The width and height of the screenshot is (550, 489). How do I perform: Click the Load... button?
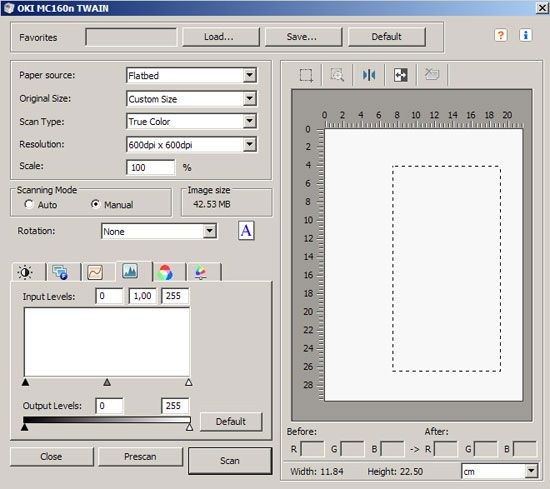pyautogui.click(x=220, y=37)
